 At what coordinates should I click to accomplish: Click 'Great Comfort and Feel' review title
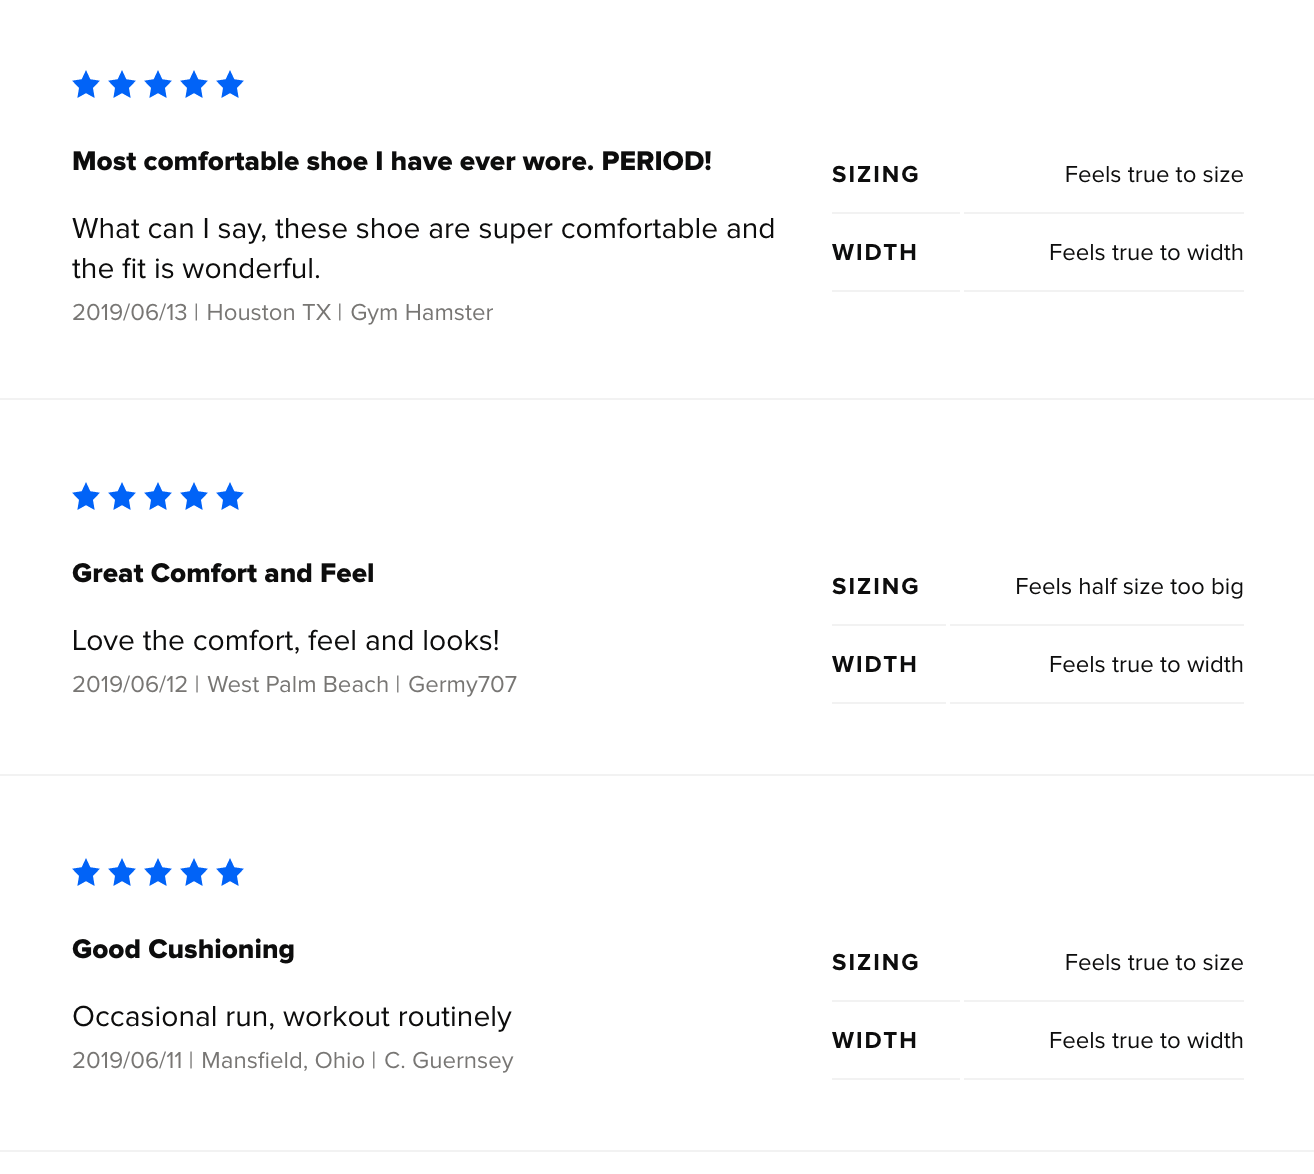click(223, 573)
